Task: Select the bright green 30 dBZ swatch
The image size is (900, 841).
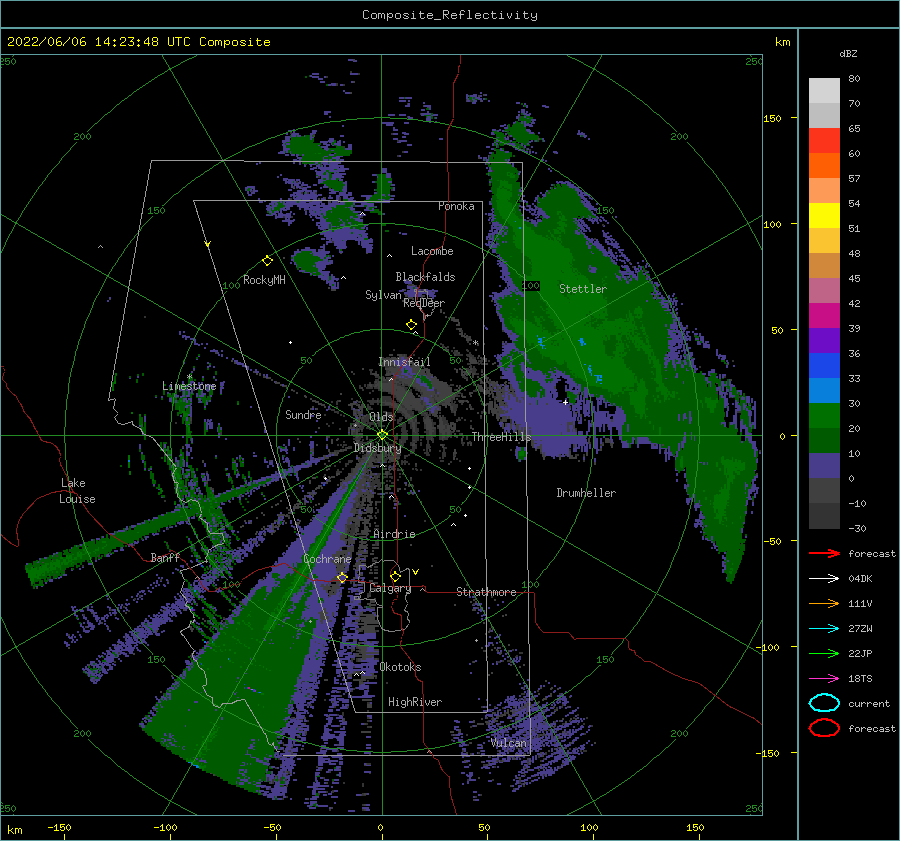Action: tap(824, 416)
